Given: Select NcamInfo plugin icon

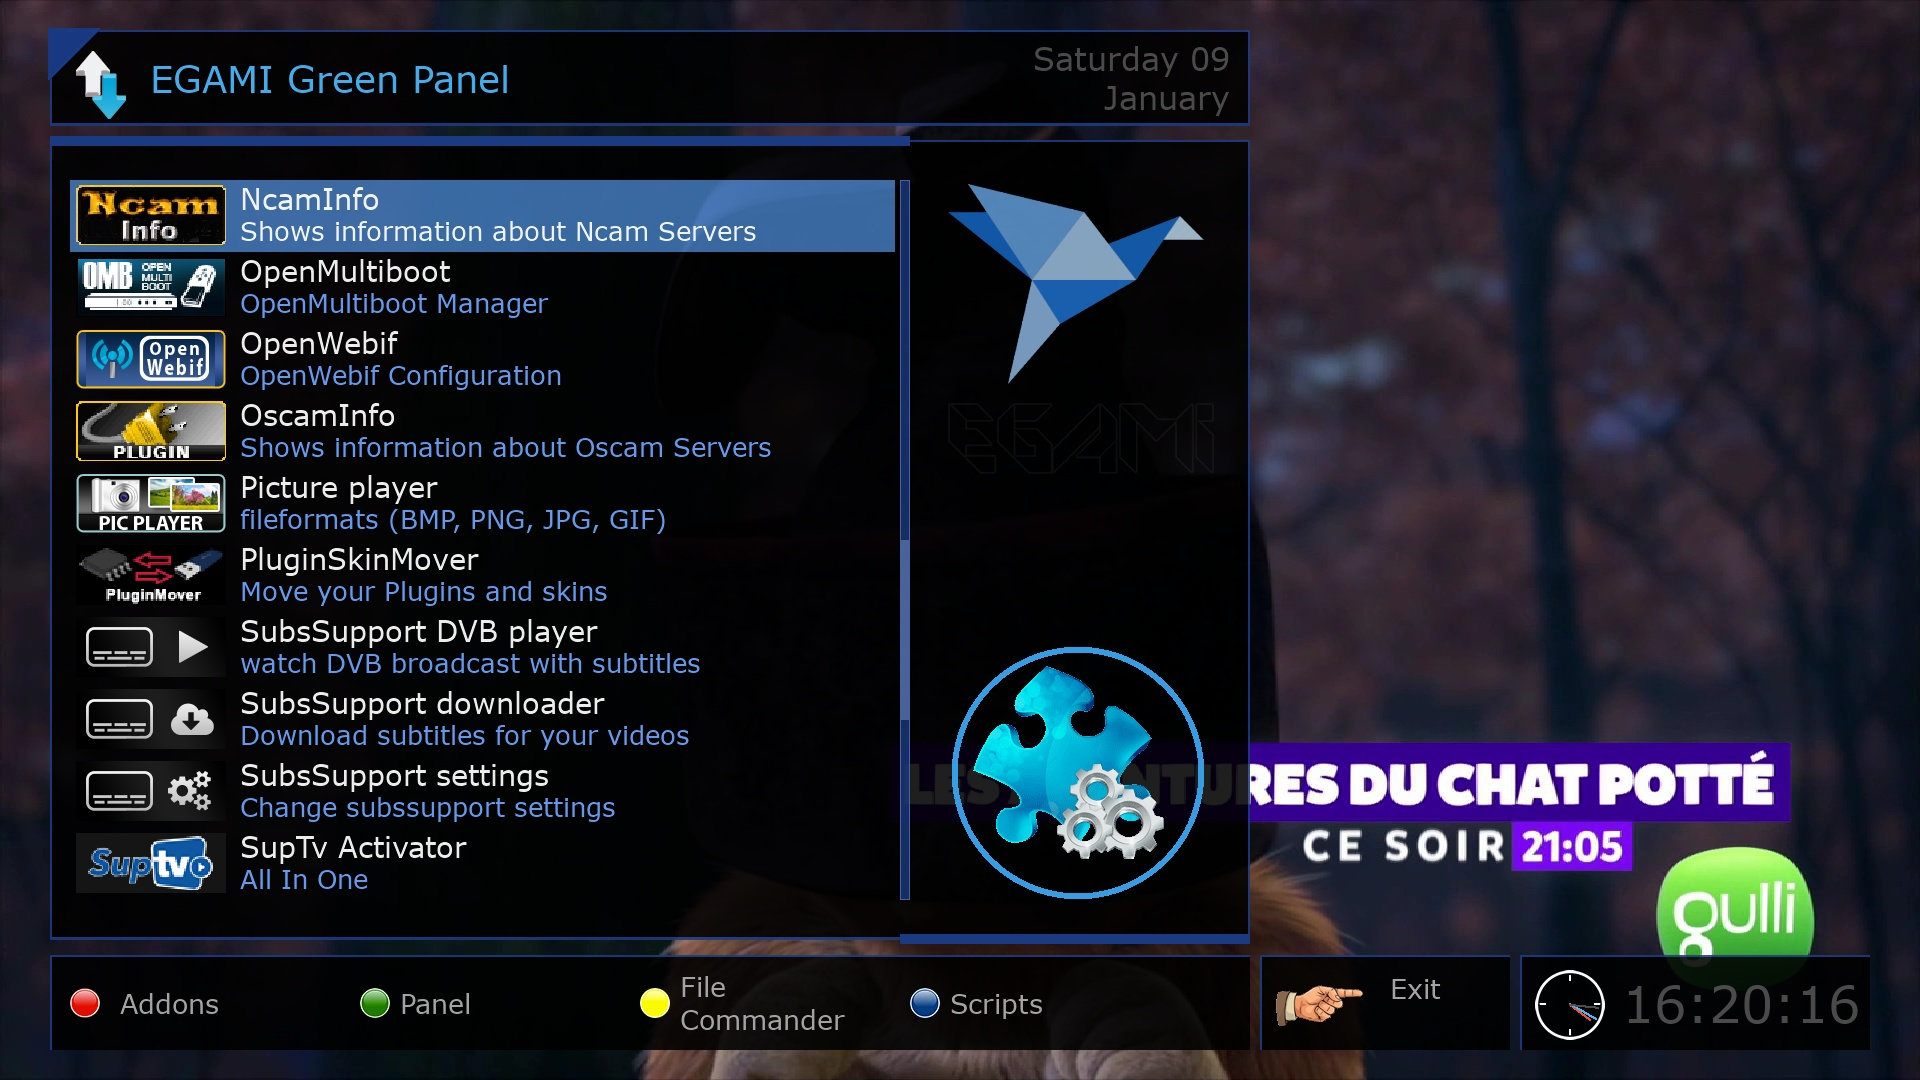Looking at the screenshot, I should coord(150,214).
